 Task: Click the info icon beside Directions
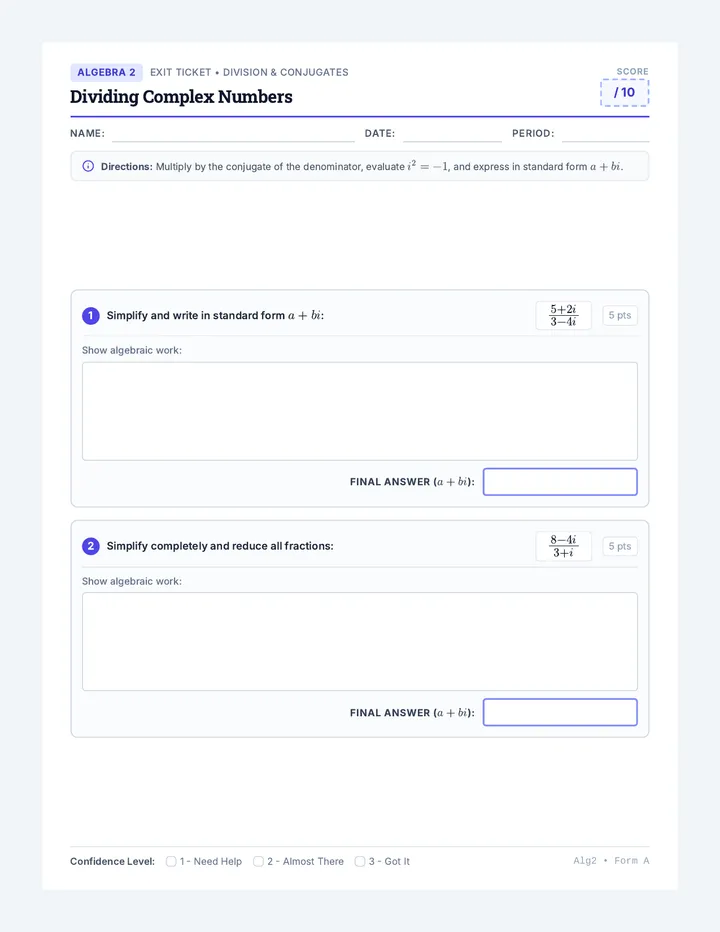click(88, 166)
